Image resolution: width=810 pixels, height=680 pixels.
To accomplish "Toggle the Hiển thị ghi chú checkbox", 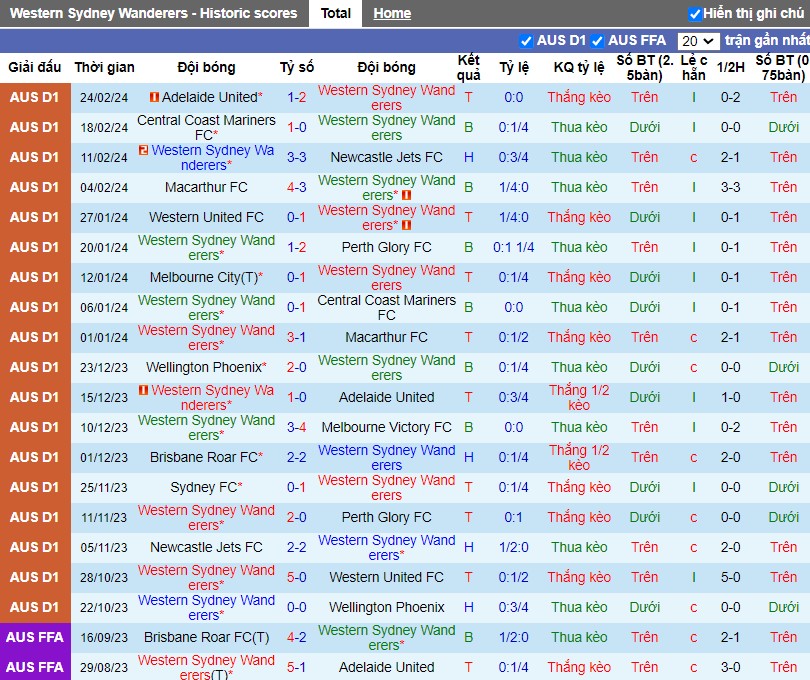I will tap(695, 14).
